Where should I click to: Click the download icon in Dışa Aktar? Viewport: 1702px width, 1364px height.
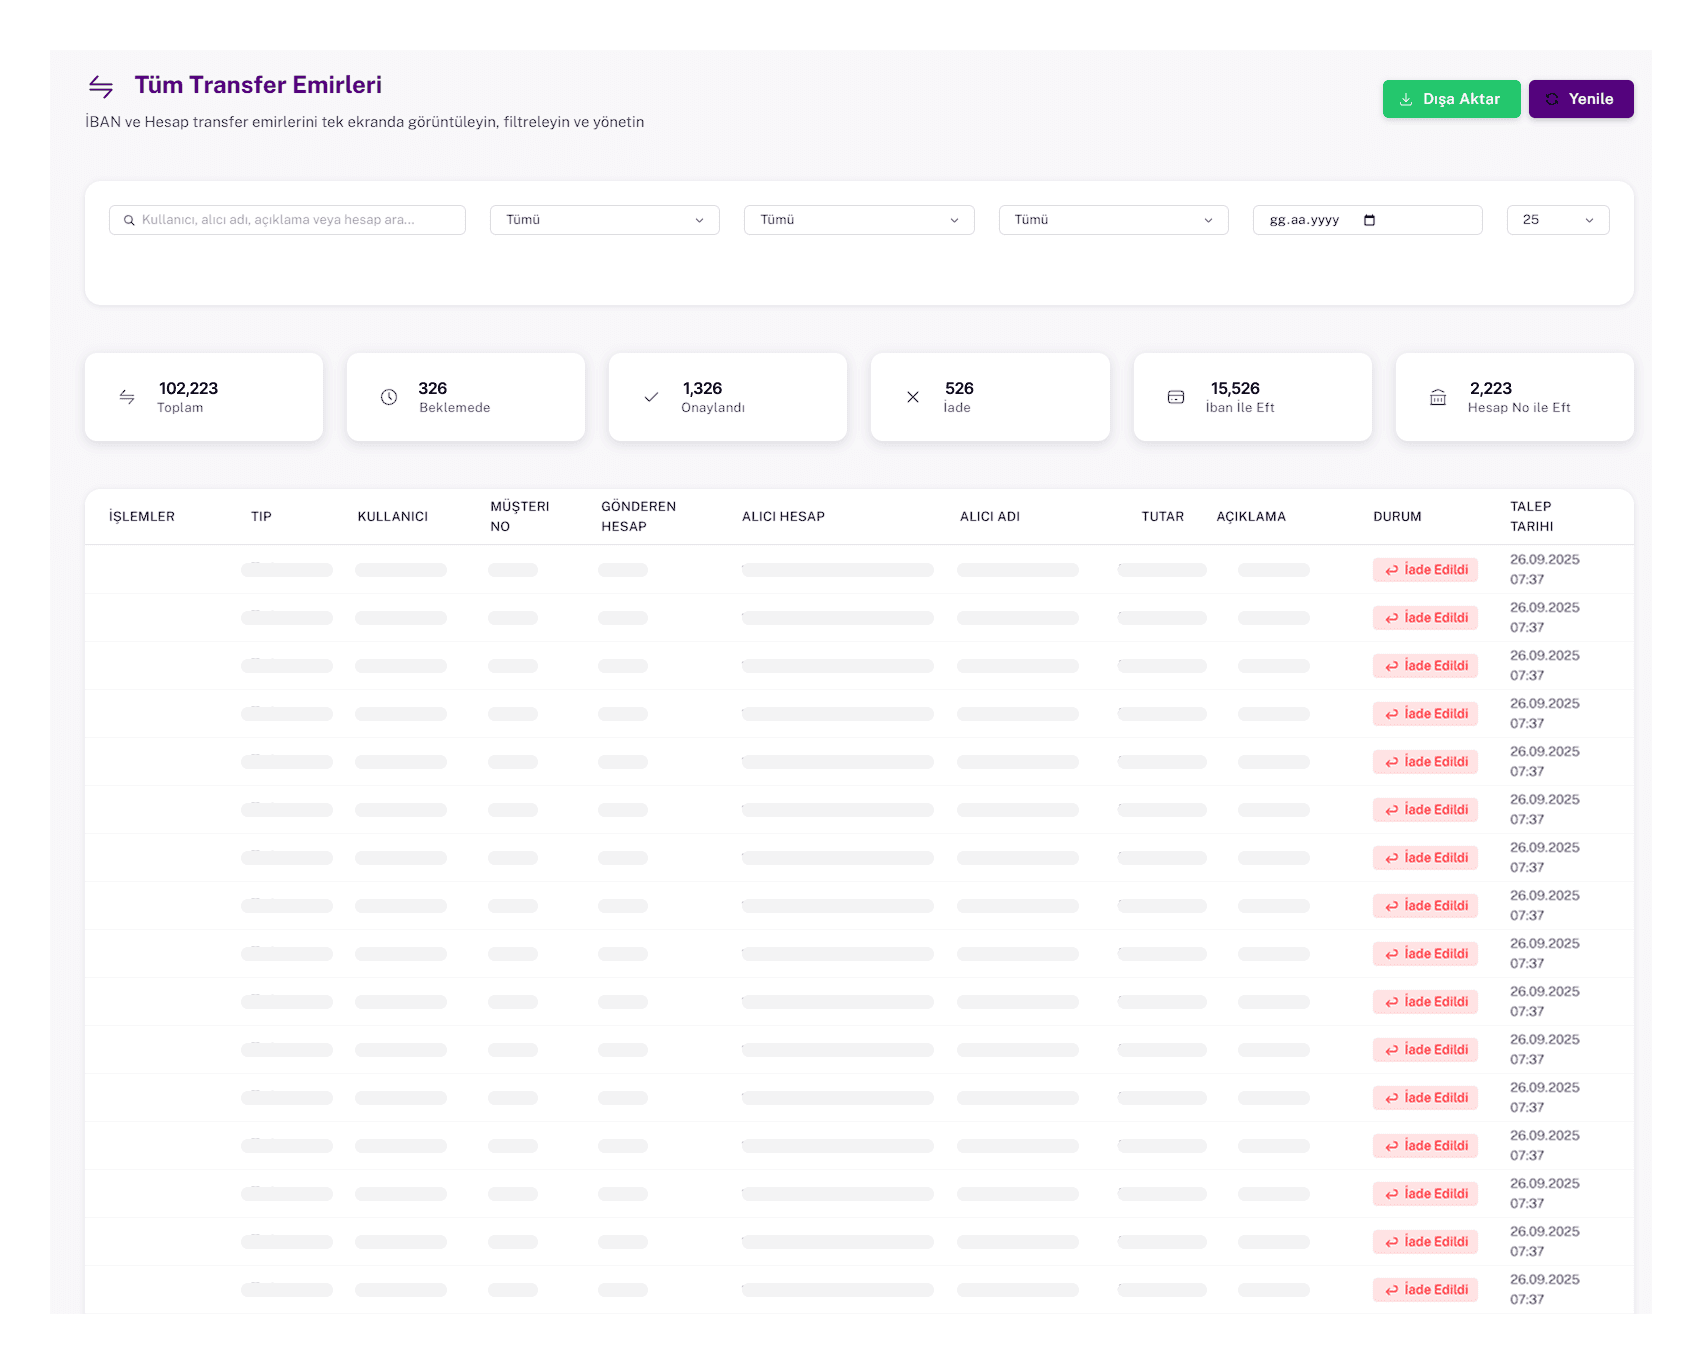[1406, 99]
